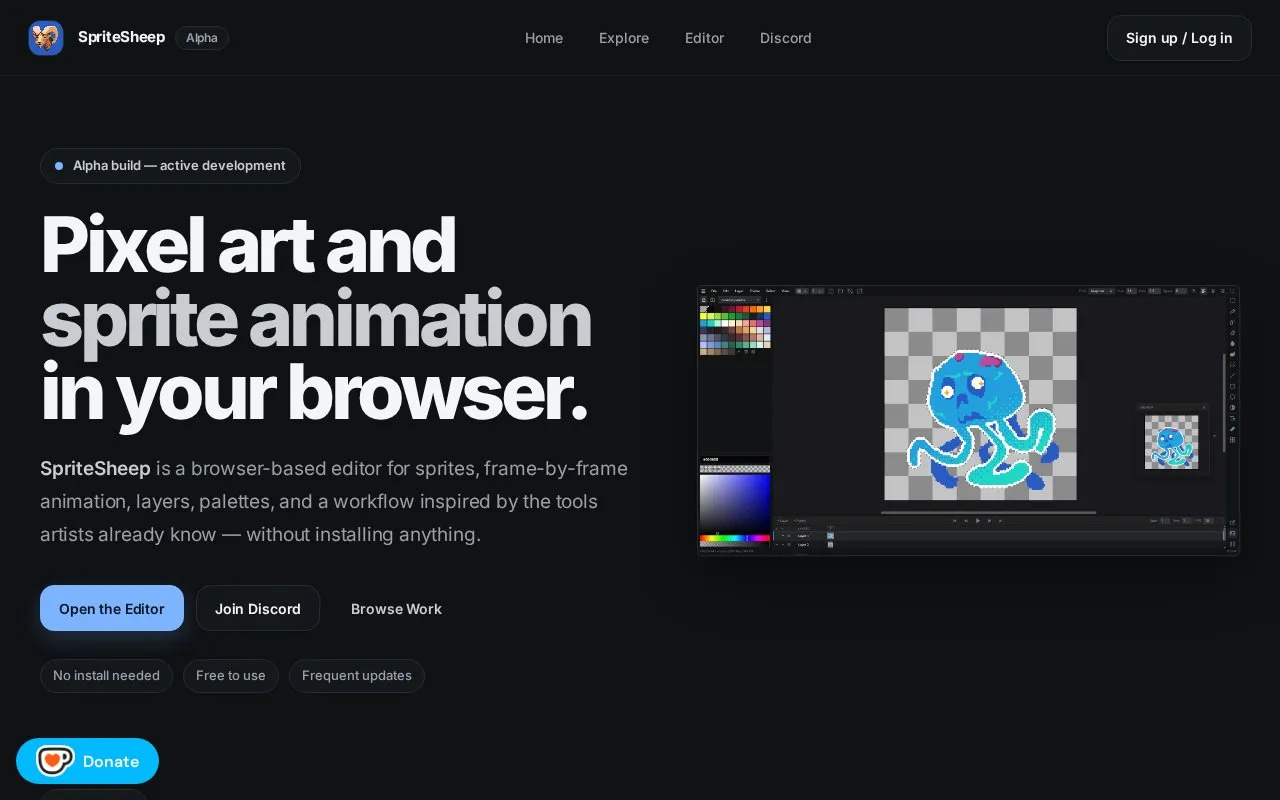
Task: Click the No install needed chip
Action: coord(106,676)
